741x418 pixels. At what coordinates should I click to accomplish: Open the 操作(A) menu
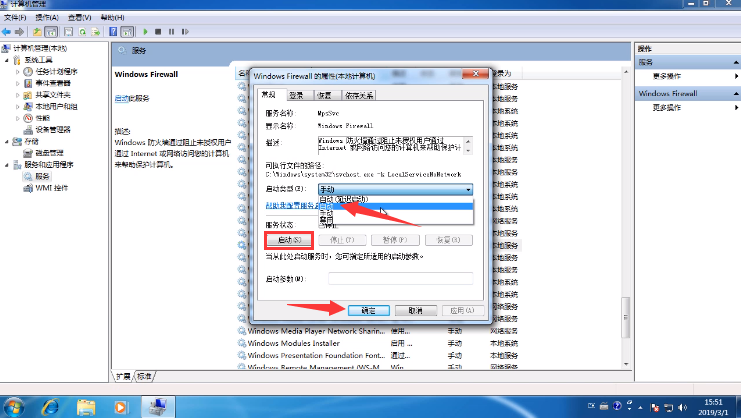[x=47, y=17]
